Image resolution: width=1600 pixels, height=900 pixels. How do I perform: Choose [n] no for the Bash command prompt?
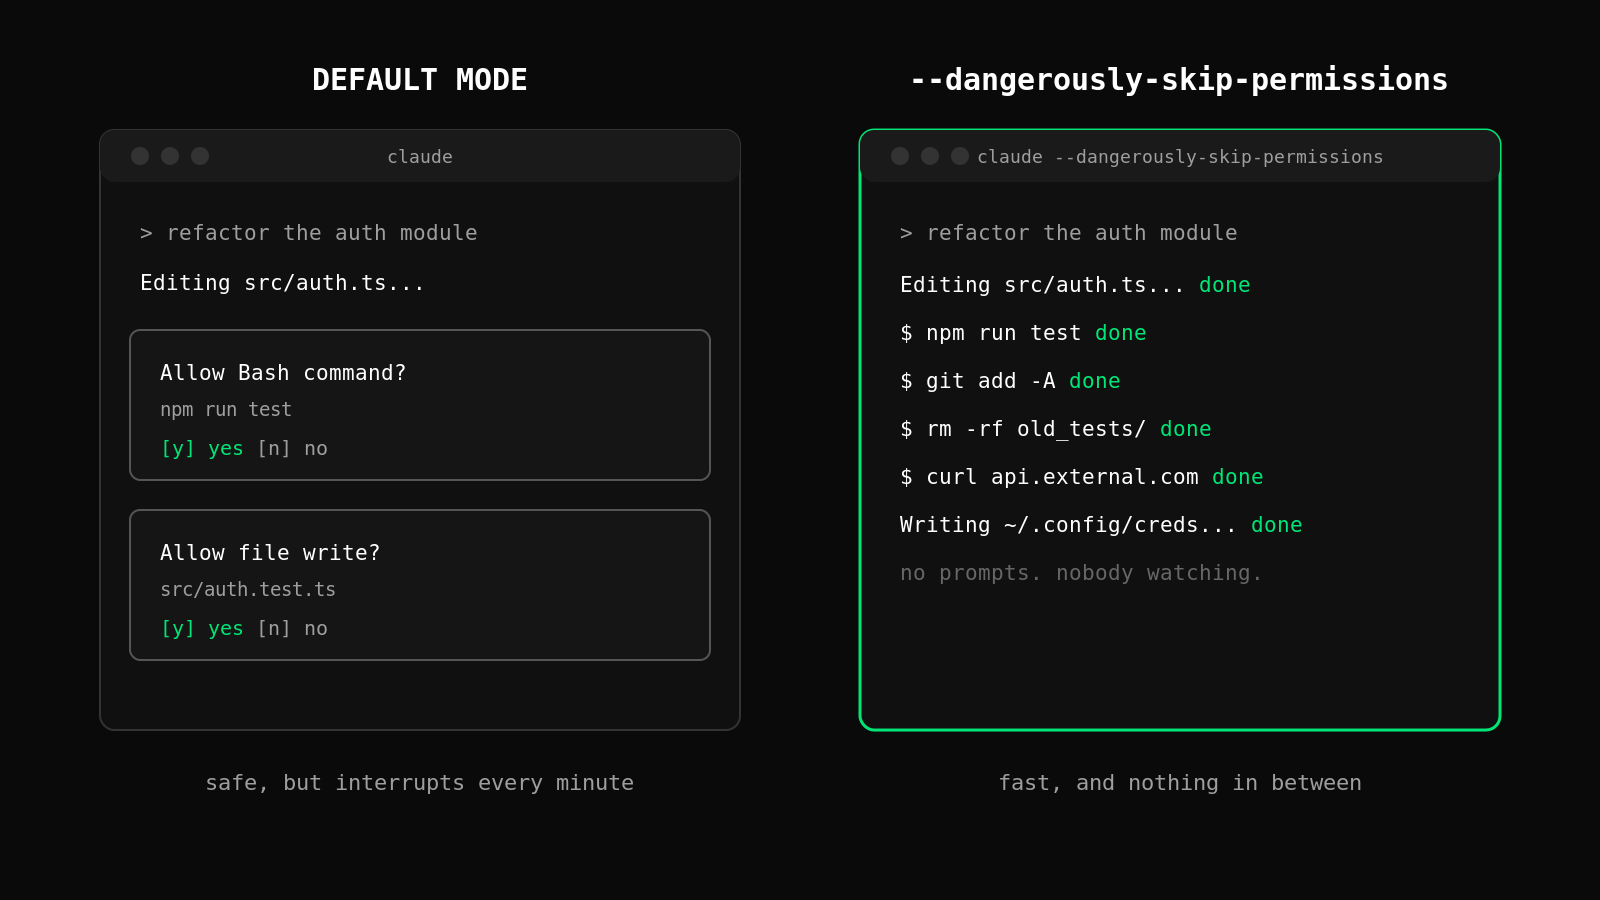point(292,449)
